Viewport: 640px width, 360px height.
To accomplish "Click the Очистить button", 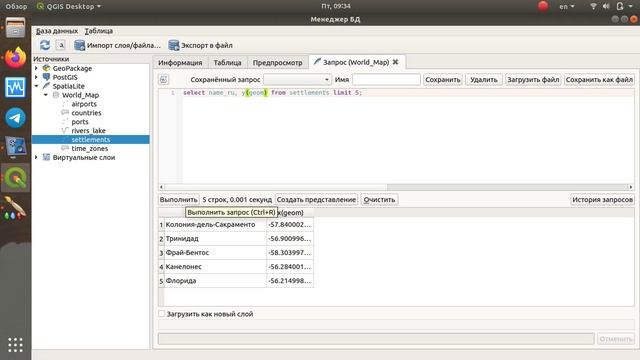I will [379, 200].
